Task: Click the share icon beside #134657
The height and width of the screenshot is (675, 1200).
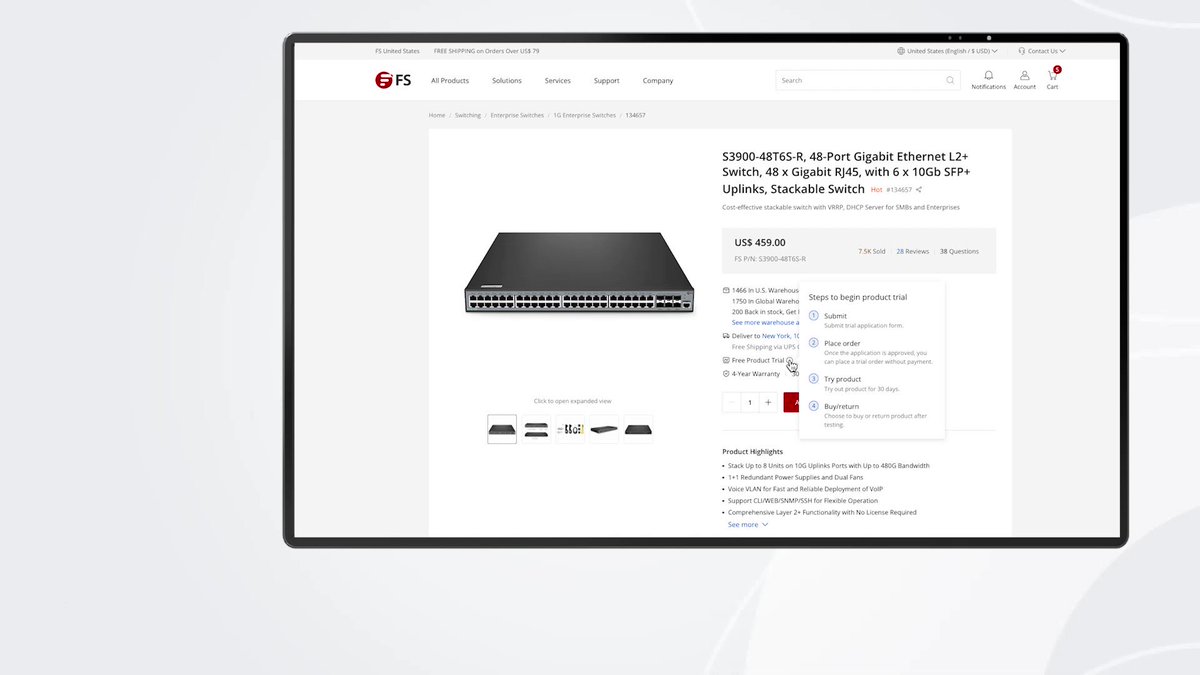Action: point(919,189)
